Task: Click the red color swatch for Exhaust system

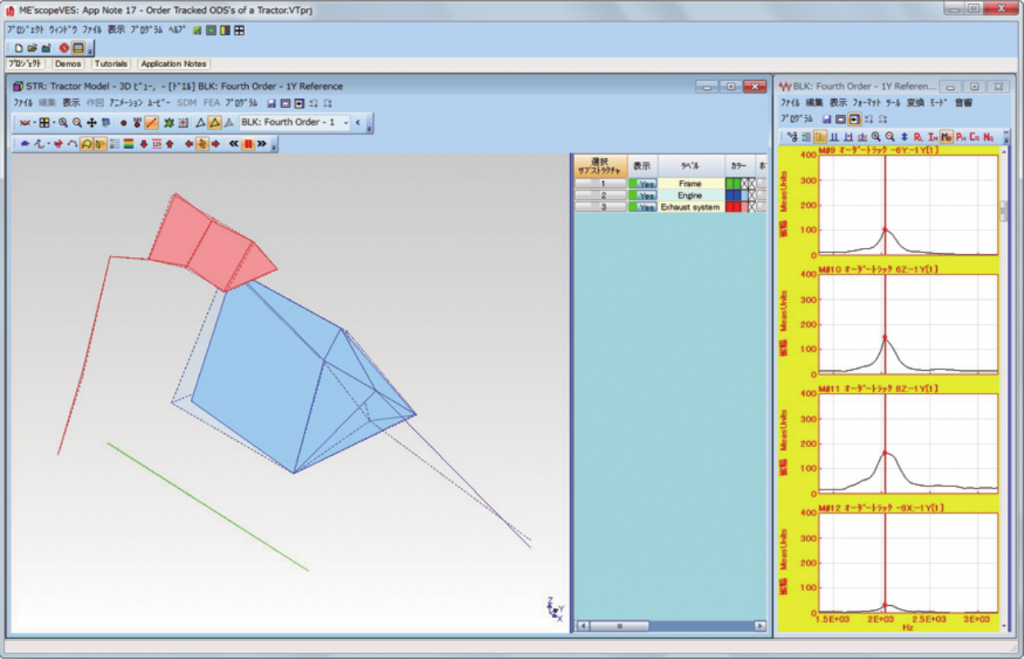Action: point(733,207)
